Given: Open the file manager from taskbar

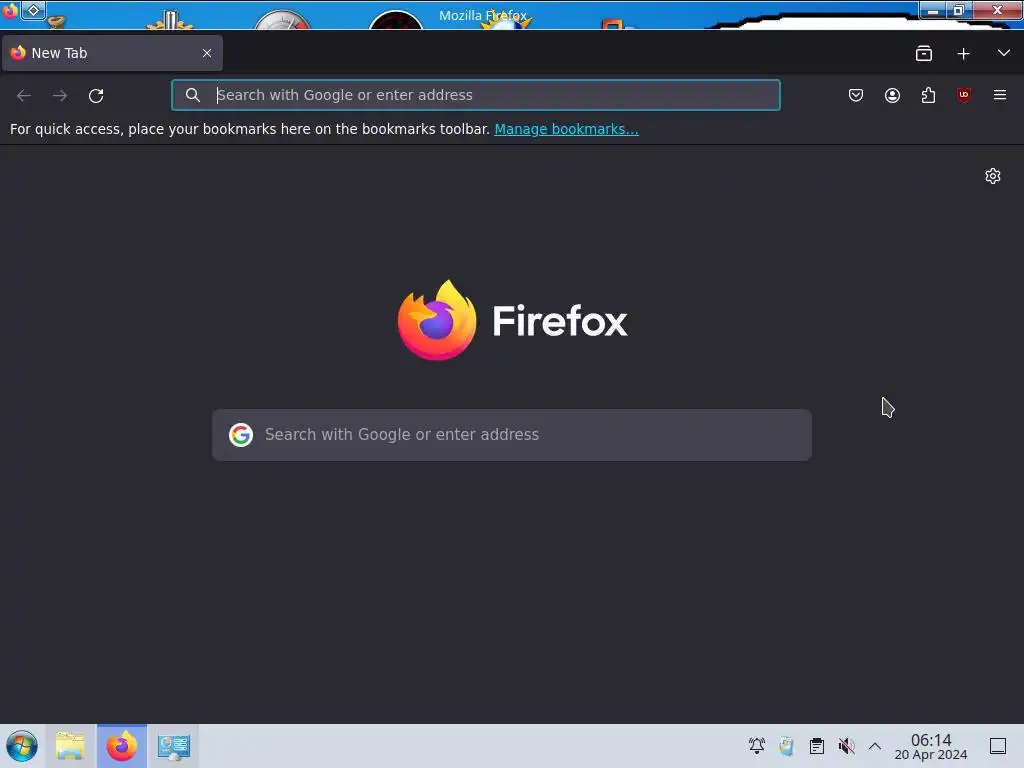Looking at the screenshot, I should [70, 746].
